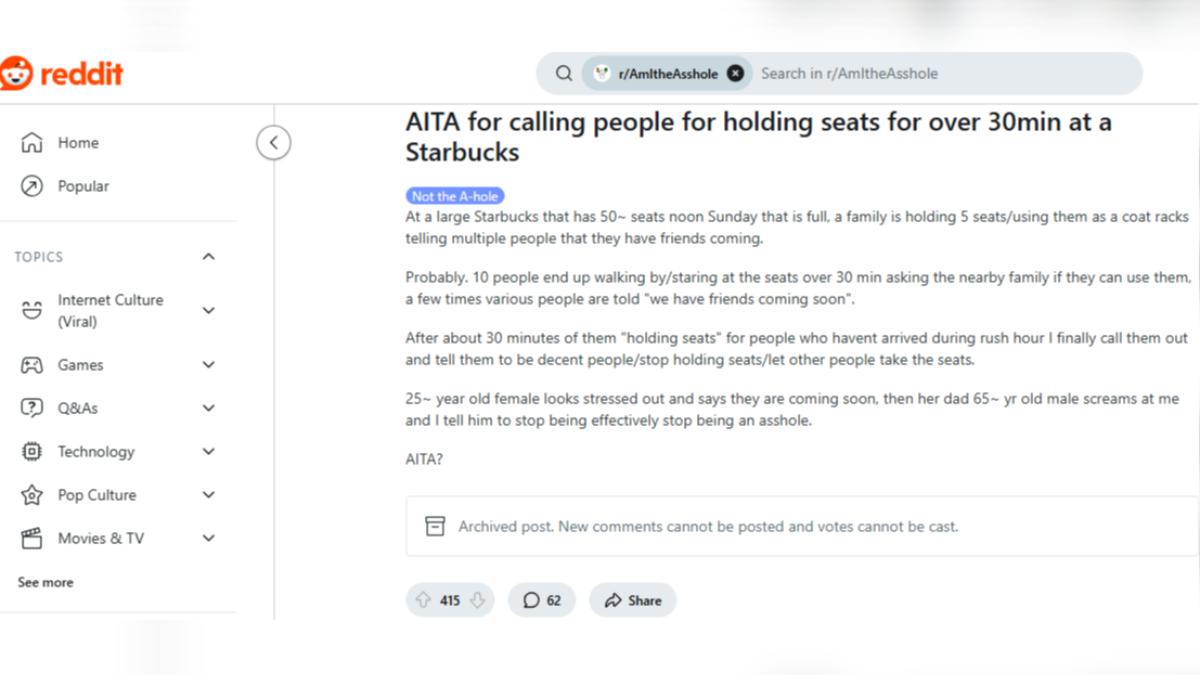Screen dimensions: 1200x675
Task: Upvote the post
Action: point(423,600)
